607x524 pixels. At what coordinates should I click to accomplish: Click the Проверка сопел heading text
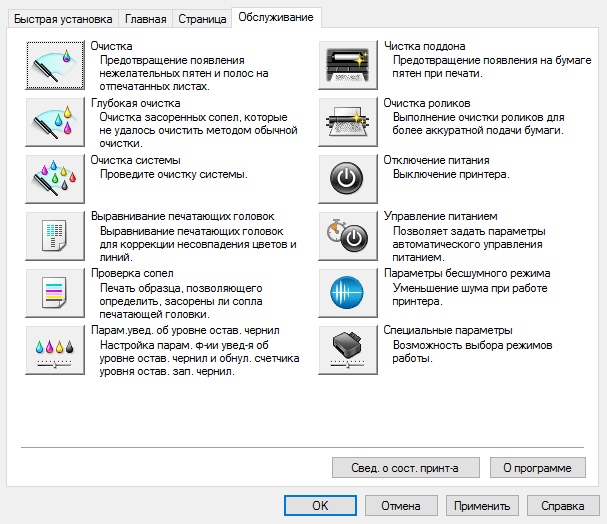tap(132, 273)
